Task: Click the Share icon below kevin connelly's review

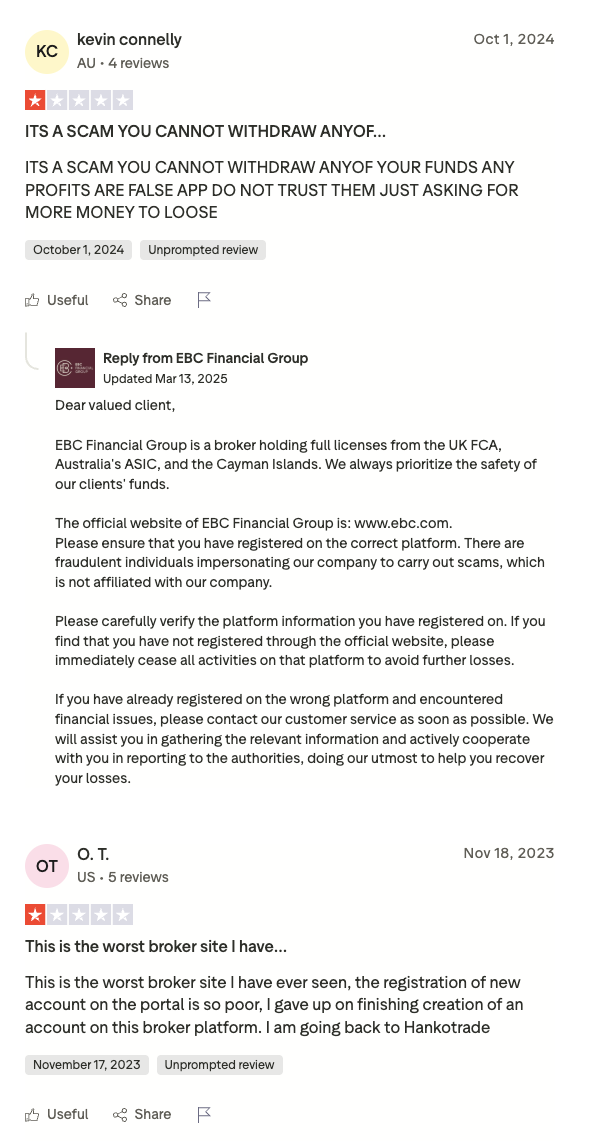Action: 118,299
